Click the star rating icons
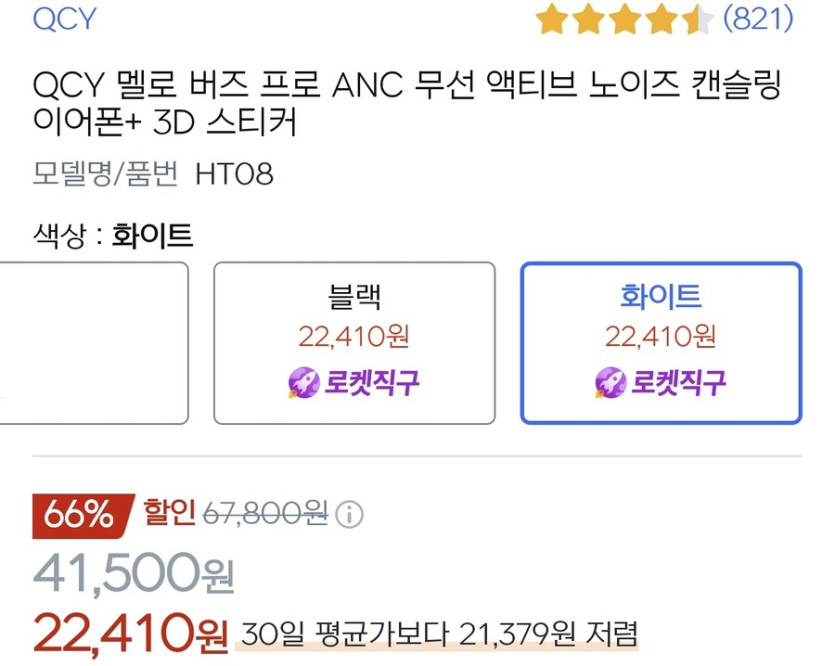 624,20
